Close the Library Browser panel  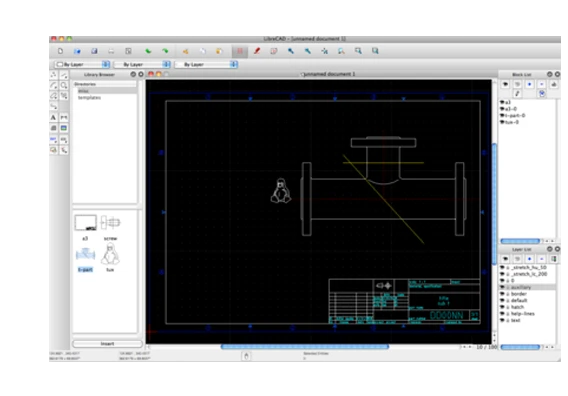click(x=141, y=74)
